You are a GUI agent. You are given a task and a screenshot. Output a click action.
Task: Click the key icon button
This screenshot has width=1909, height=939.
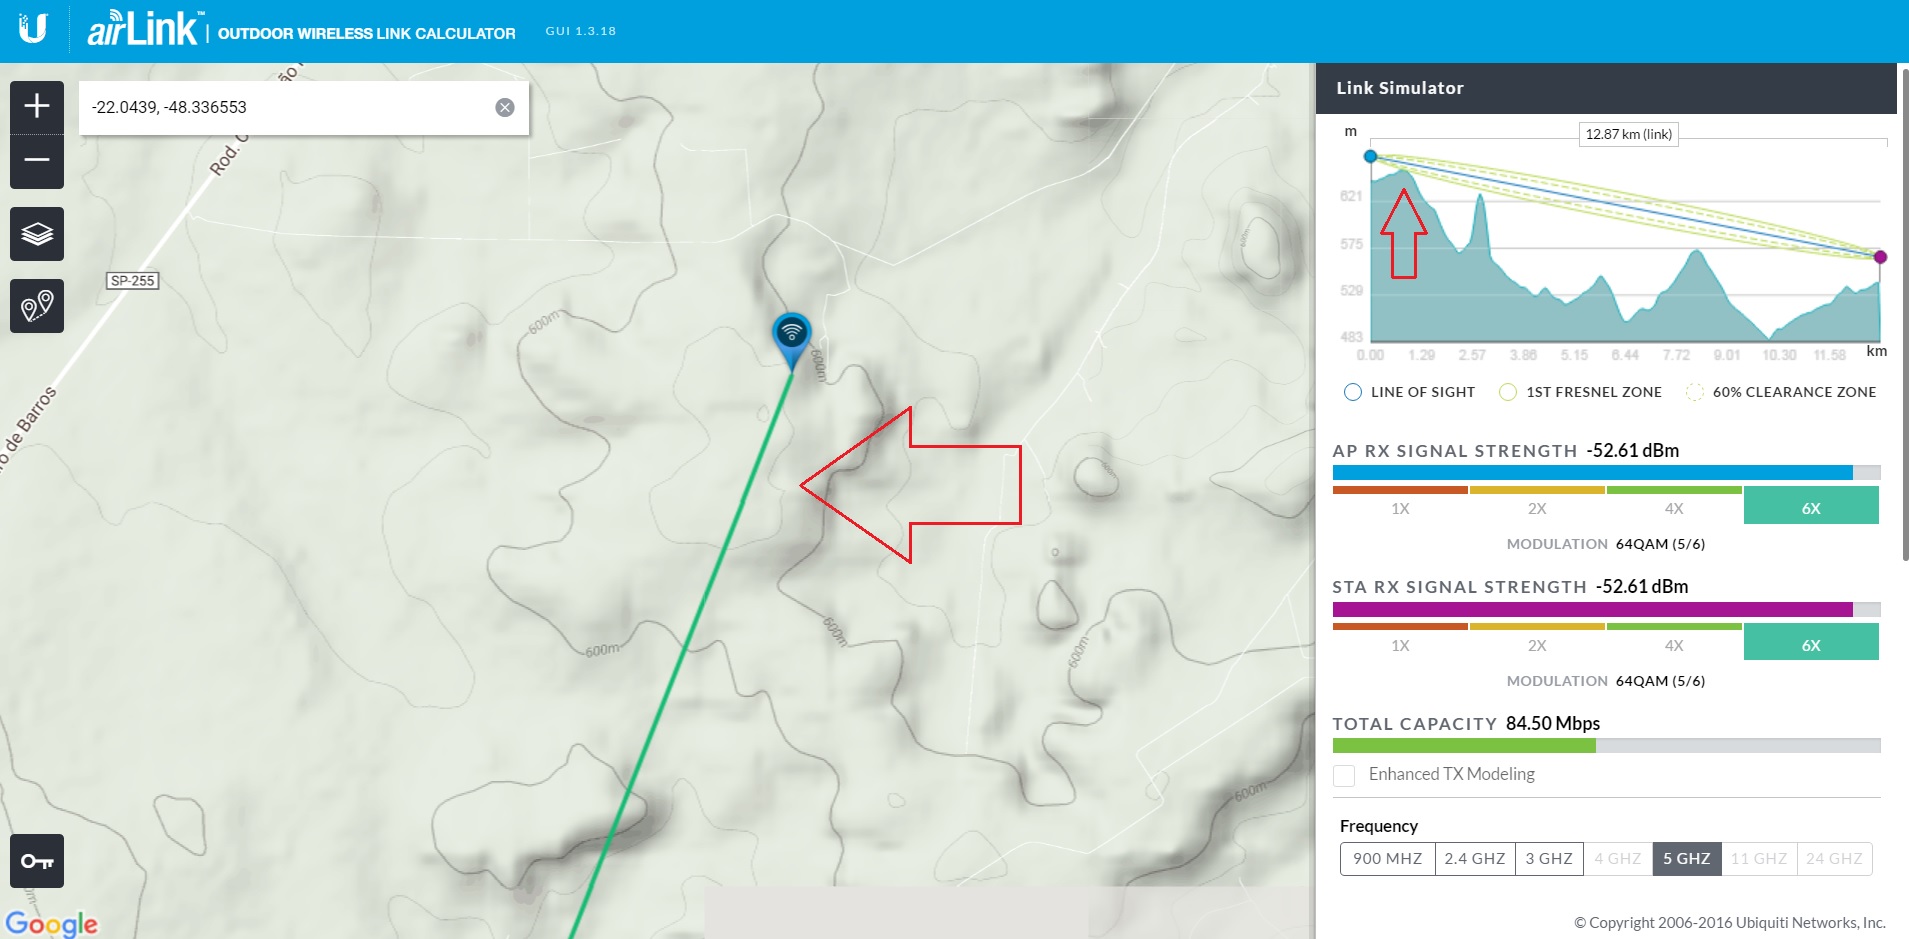(37, 861)
